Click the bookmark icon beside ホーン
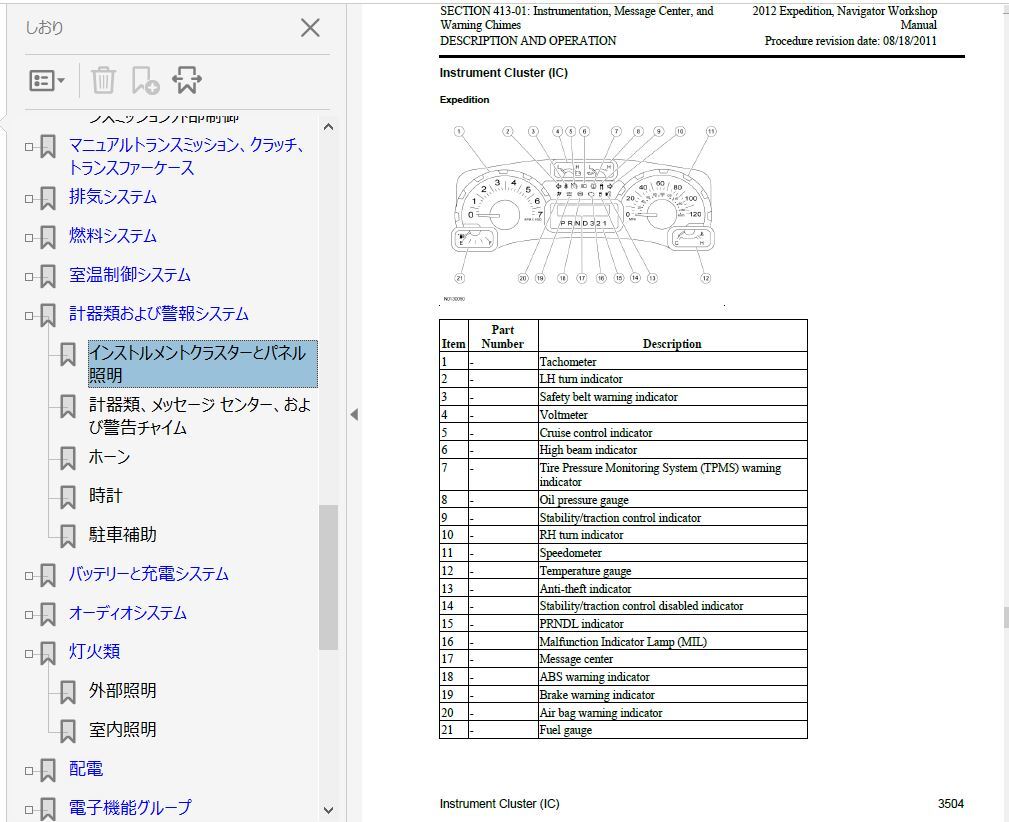Viewport: 1009px width, 822px height. tap(68, 458)
